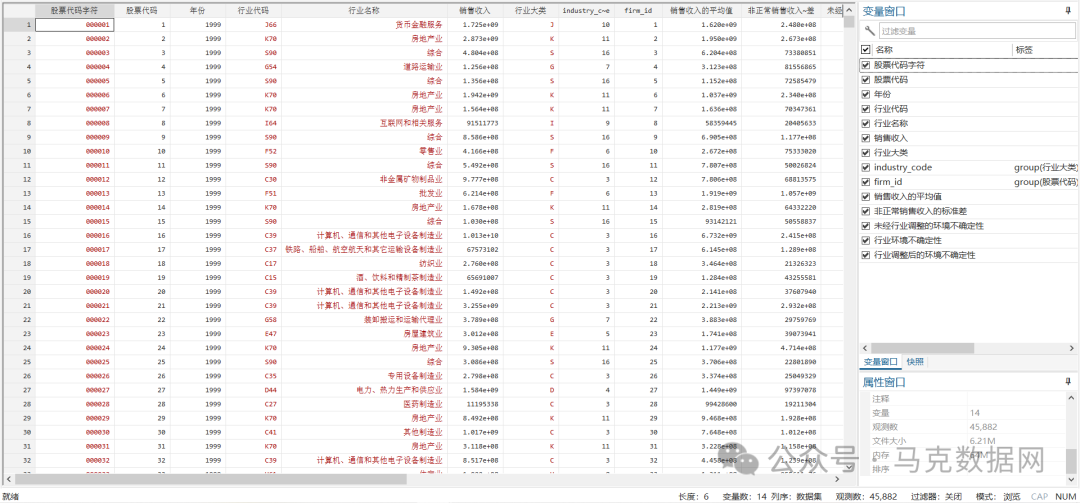Select row number 16 in row header
The width and height of the screenshot is (1080, 503).
click(x=17, y=236)
